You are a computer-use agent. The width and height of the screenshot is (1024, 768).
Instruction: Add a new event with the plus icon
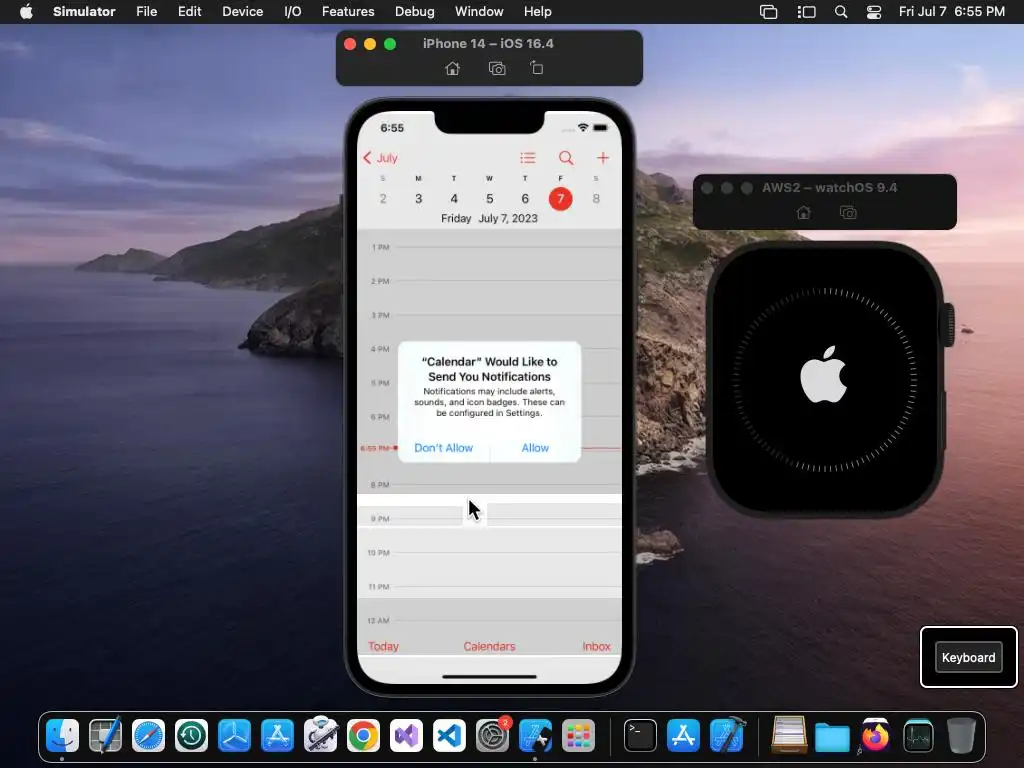coord(603,158)
